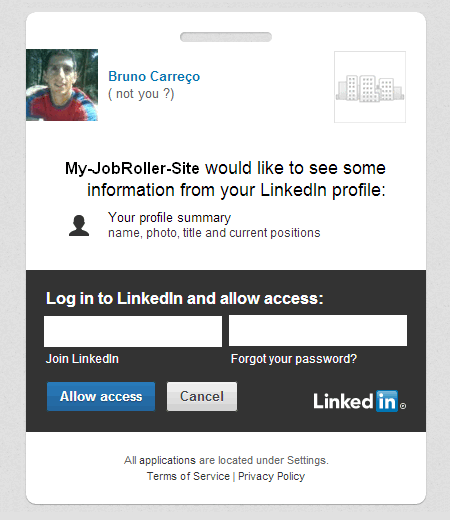Click the 'Log in to LinkedIn' heading
The image size is (450, 520).
113,298
